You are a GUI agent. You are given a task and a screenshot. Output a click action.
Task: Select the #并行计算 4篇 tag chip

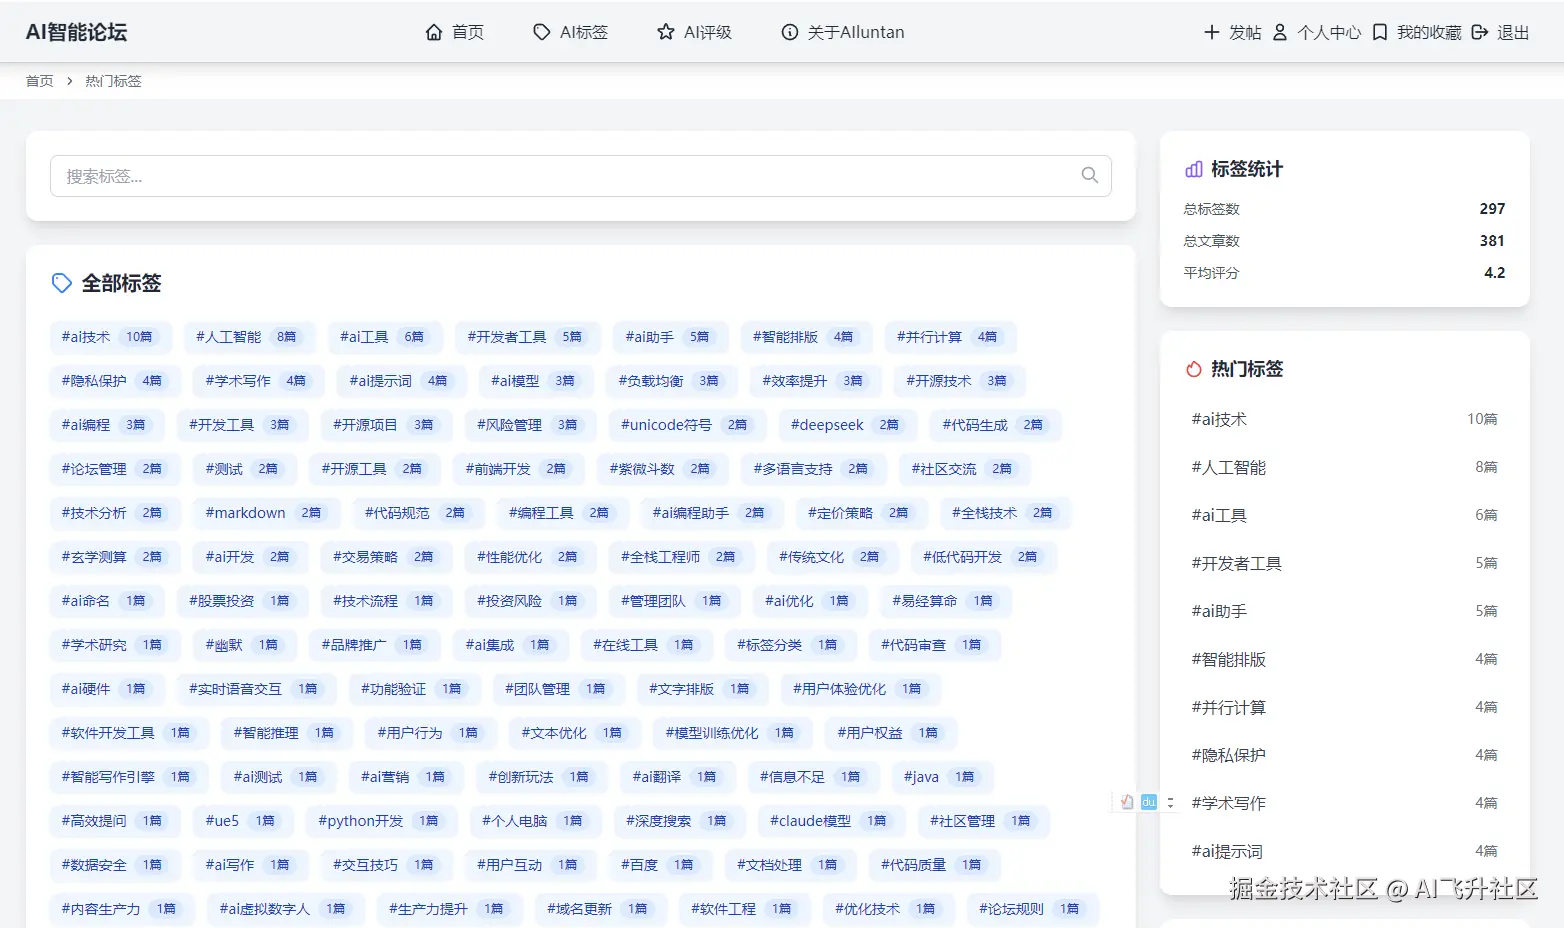(950, 337)
